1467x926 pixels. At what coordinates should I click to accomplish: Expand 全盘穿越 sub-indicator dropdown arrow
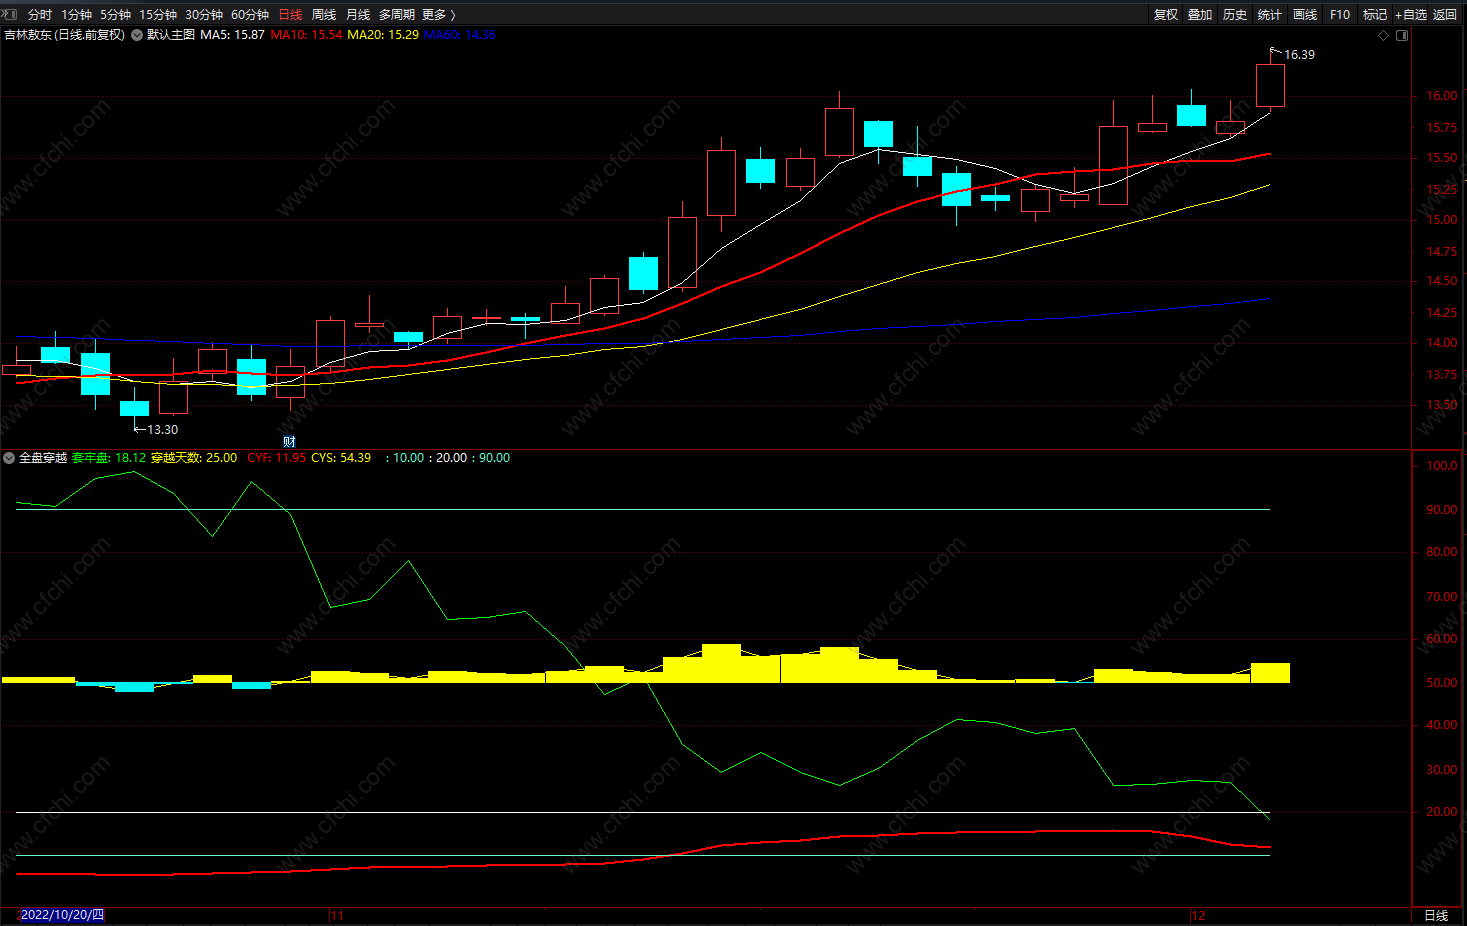tap(9, 458)
